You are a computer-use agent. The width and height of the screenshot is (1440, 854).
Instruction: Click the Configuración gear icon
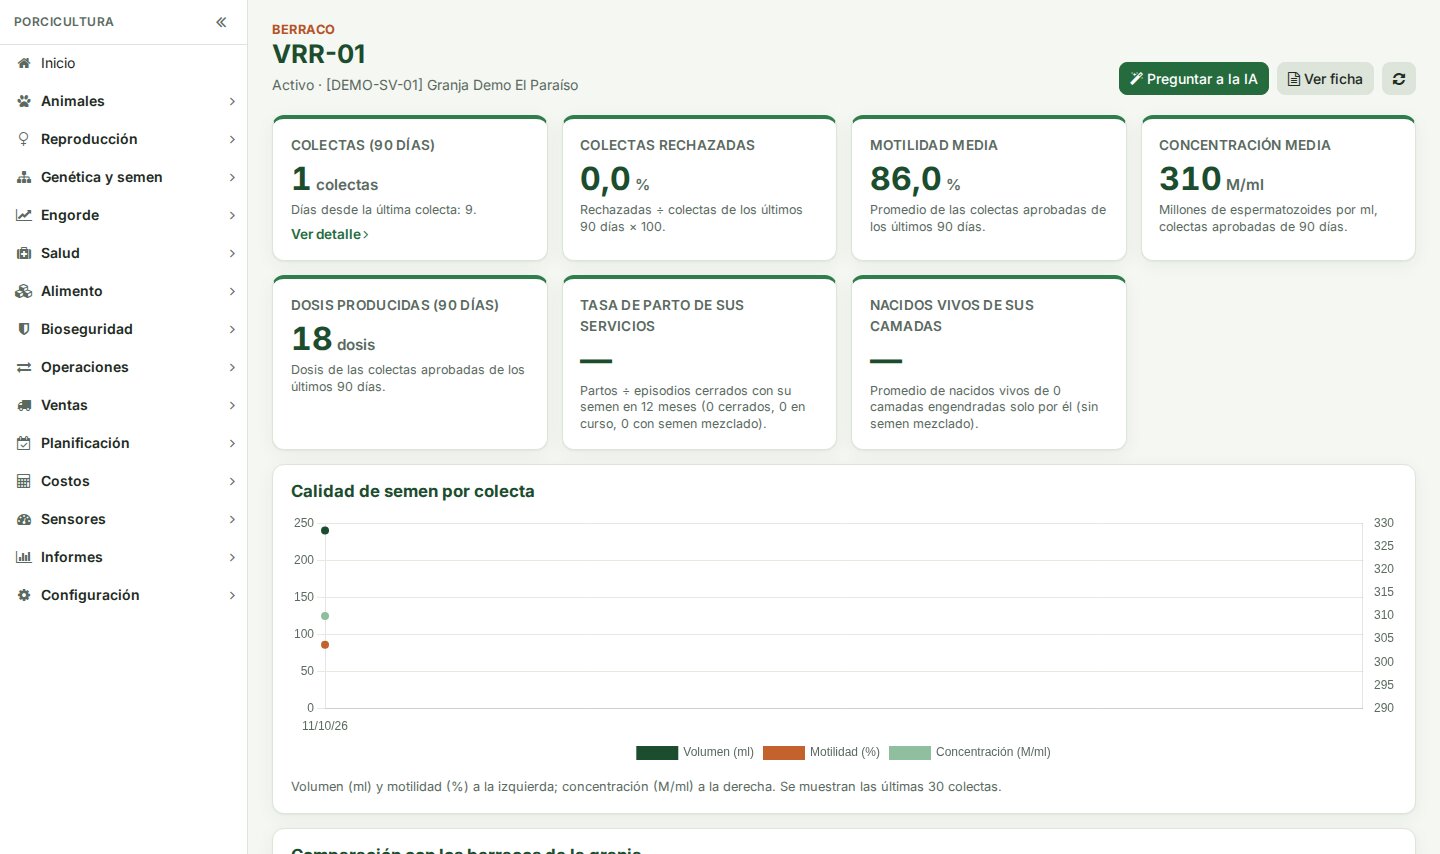coord(24,595)
